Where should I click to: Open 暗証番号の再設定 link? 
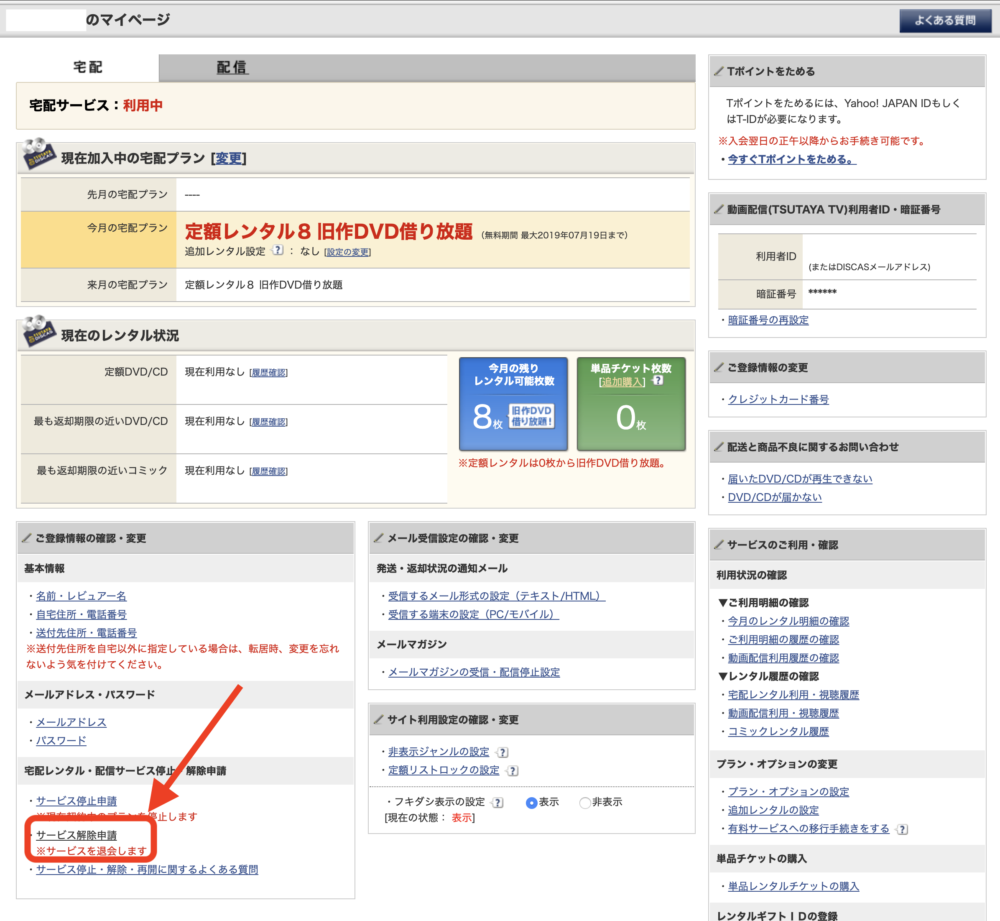(x=768, y=320)
